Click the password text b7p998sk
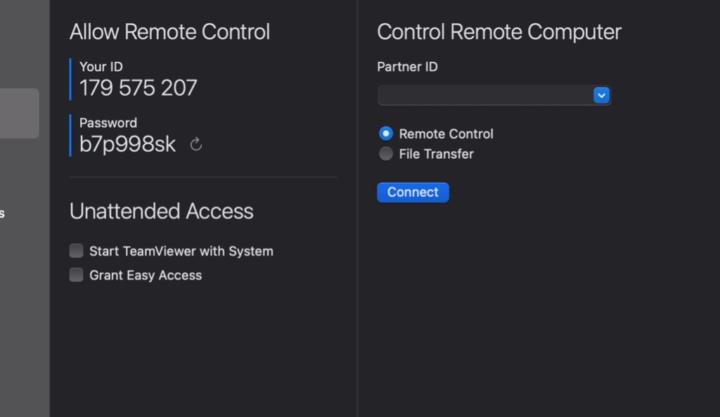720x417 pixels. 127,144
